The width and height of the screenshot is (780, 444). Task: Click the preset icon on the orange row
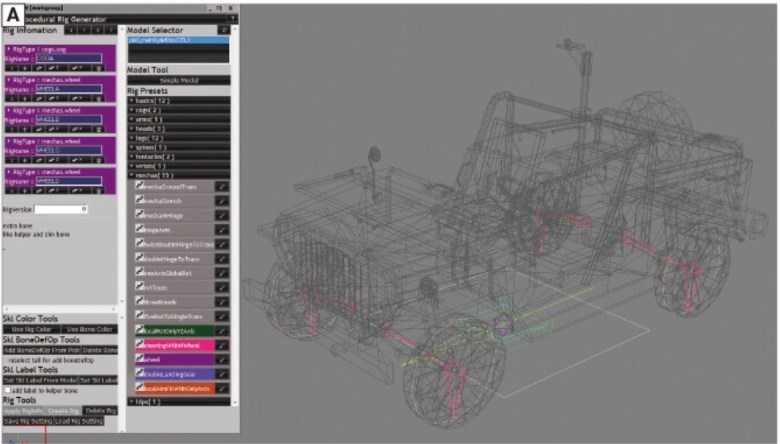click(x=140, y=388)
